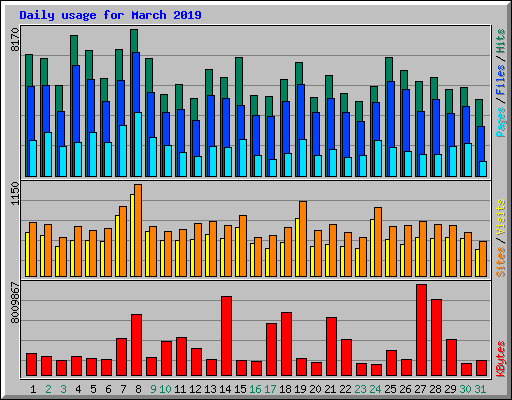Click day label 29 on the x-axis
512x400 pixels.
click(450, 389)
